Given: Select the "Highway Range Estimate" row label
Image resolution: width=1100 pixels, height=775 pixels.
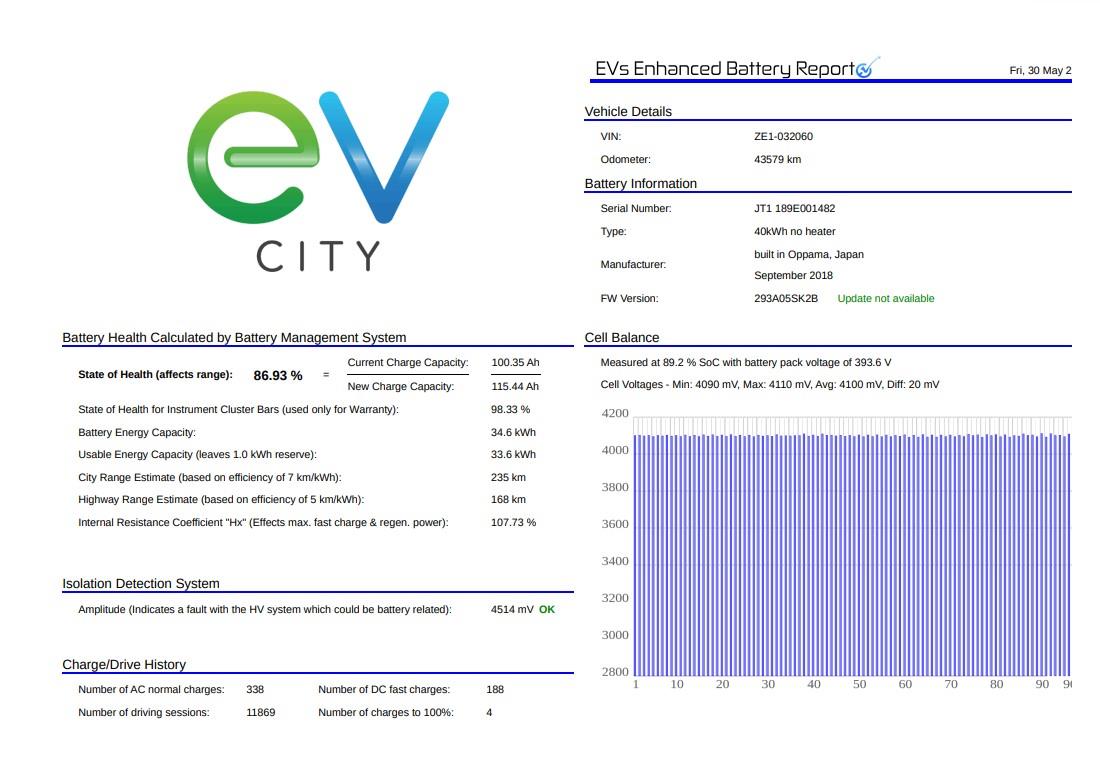Looking at the screenshot, I should [221, 499].
